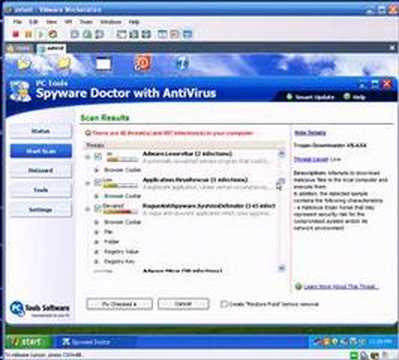Click the leftmost snapshot icon in VMware toolbar
This screenshot has width=399, height=360.
(75, 34)
